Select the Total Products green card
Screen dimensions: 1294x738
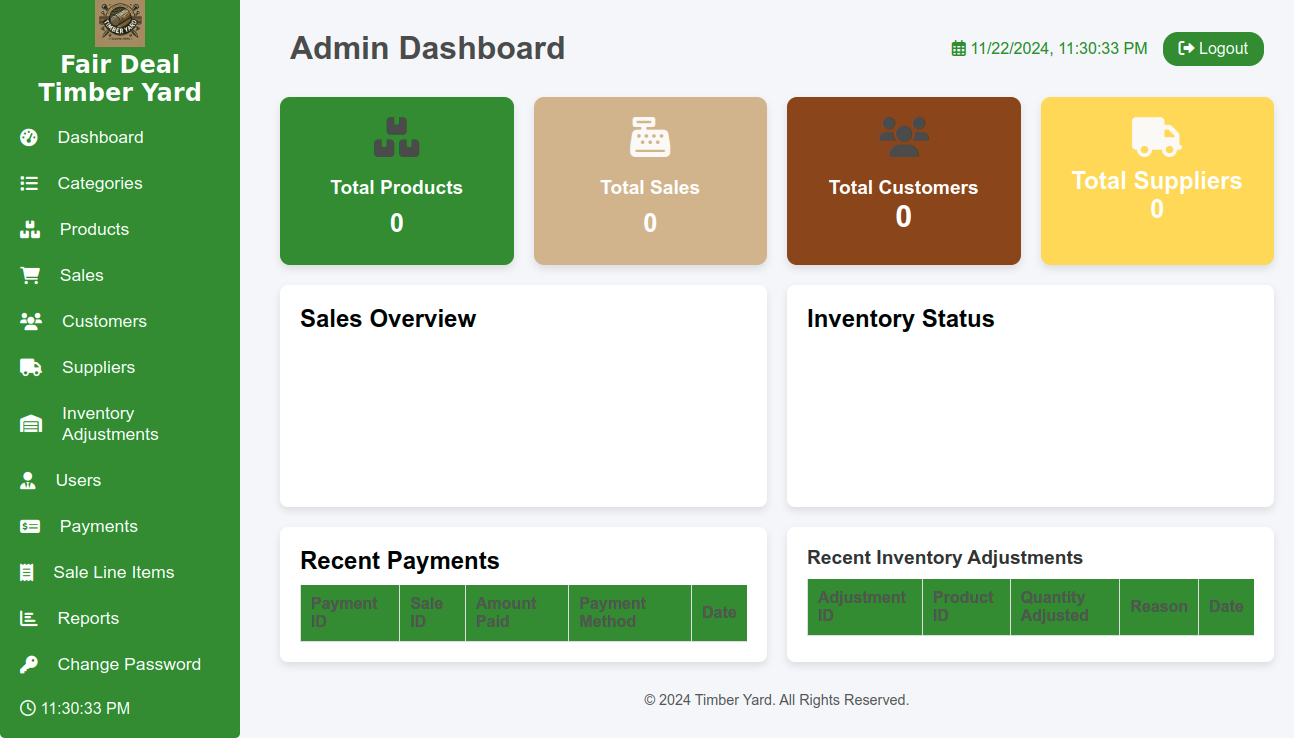click(x=397, y=181)
